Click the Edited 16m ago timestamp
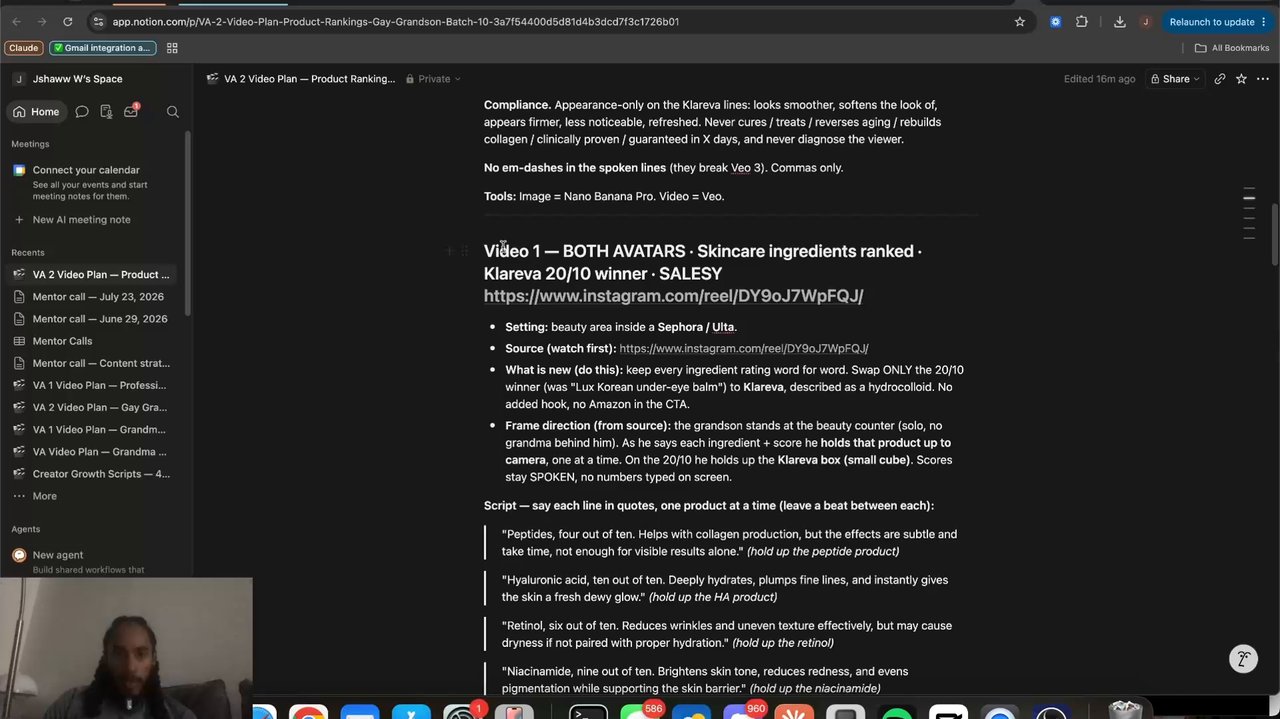Image resolution: width=1280 pixels, height=719 pixels. pyautogui.click(x=1099, y=79)
